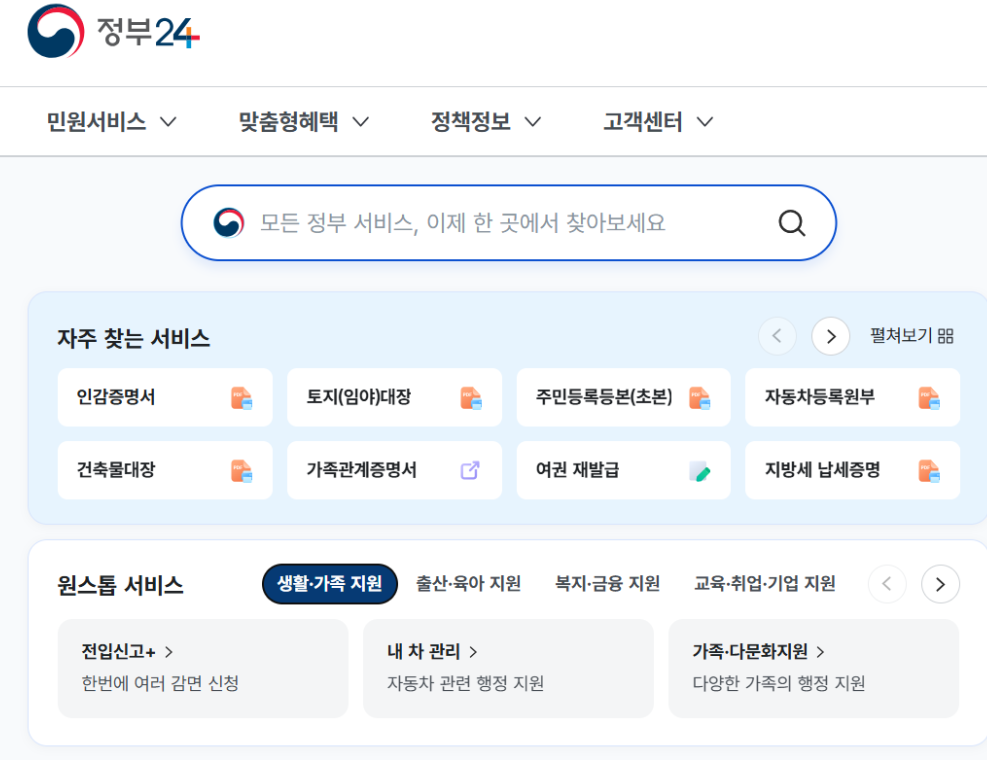Show previous 자주 찾는 서비스 items

[777, 336]
